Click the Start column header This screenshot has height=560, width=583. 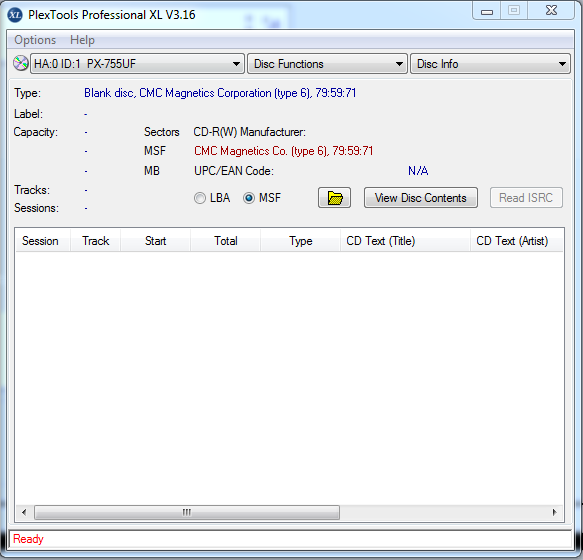point(155,241)
